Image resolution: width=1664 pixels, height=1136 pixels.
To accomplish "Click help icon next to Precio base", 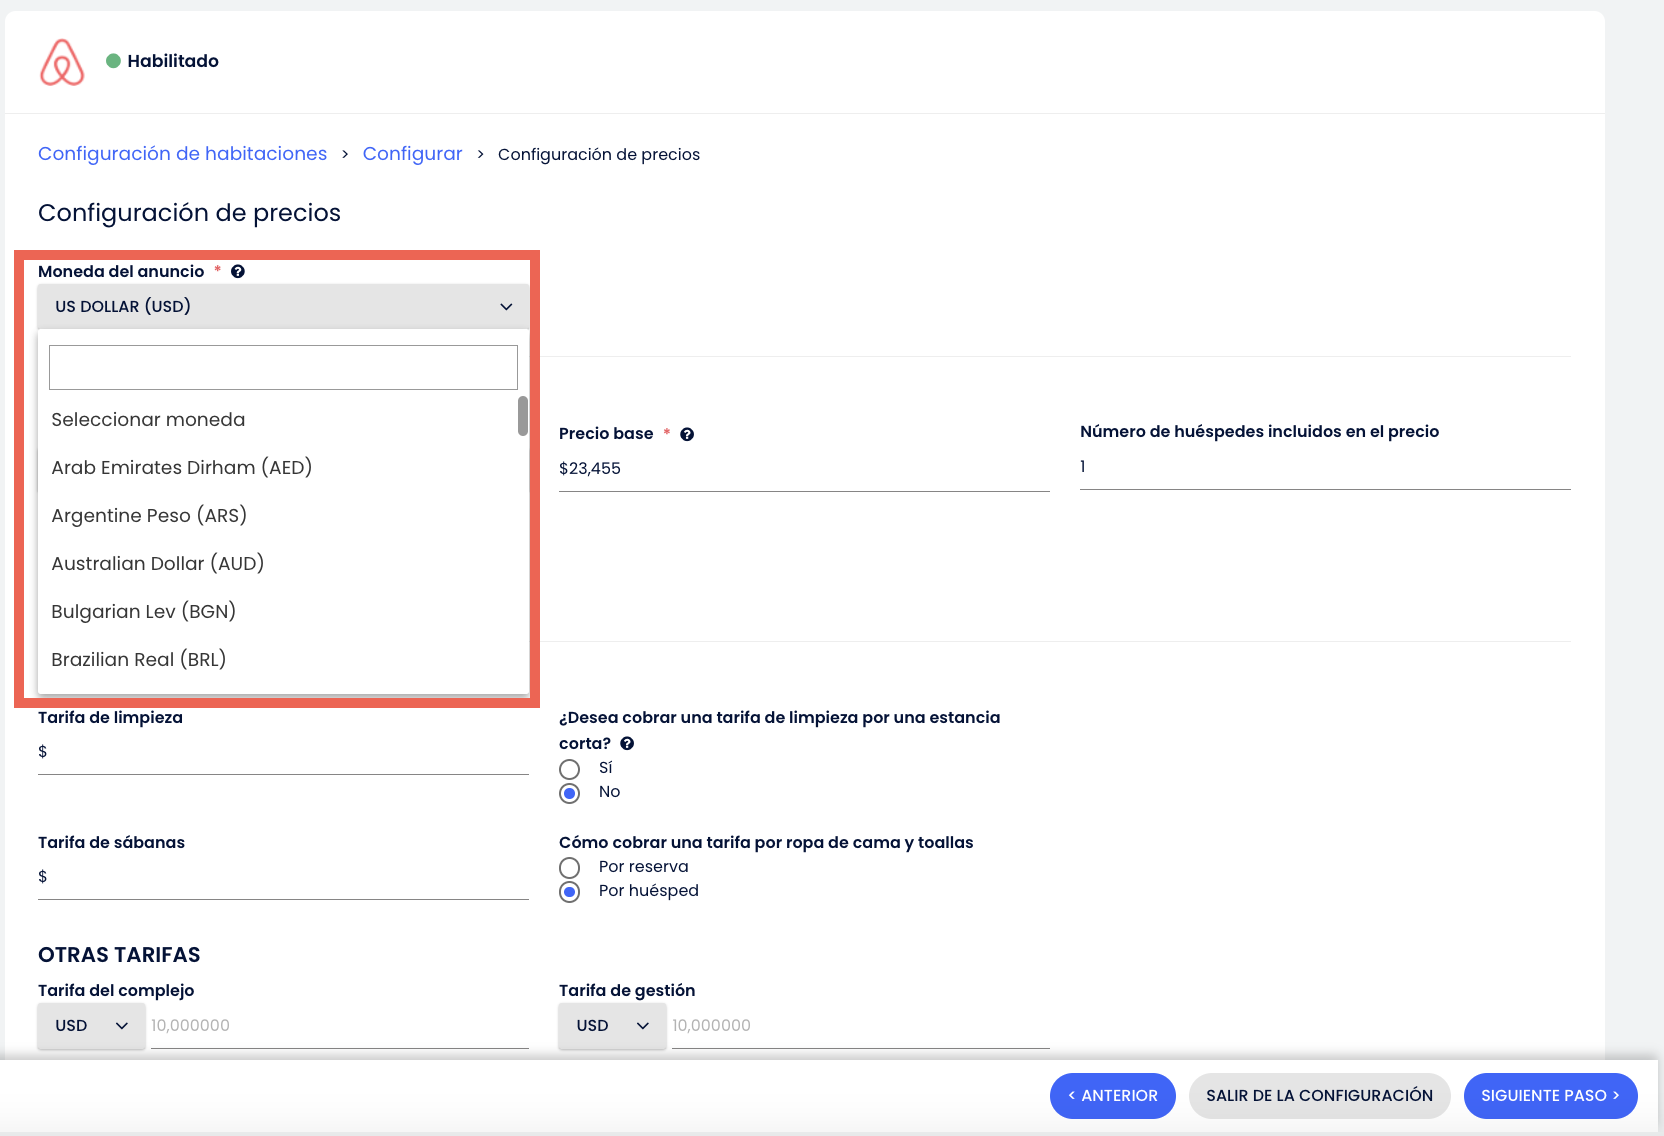I will point(687,434).
